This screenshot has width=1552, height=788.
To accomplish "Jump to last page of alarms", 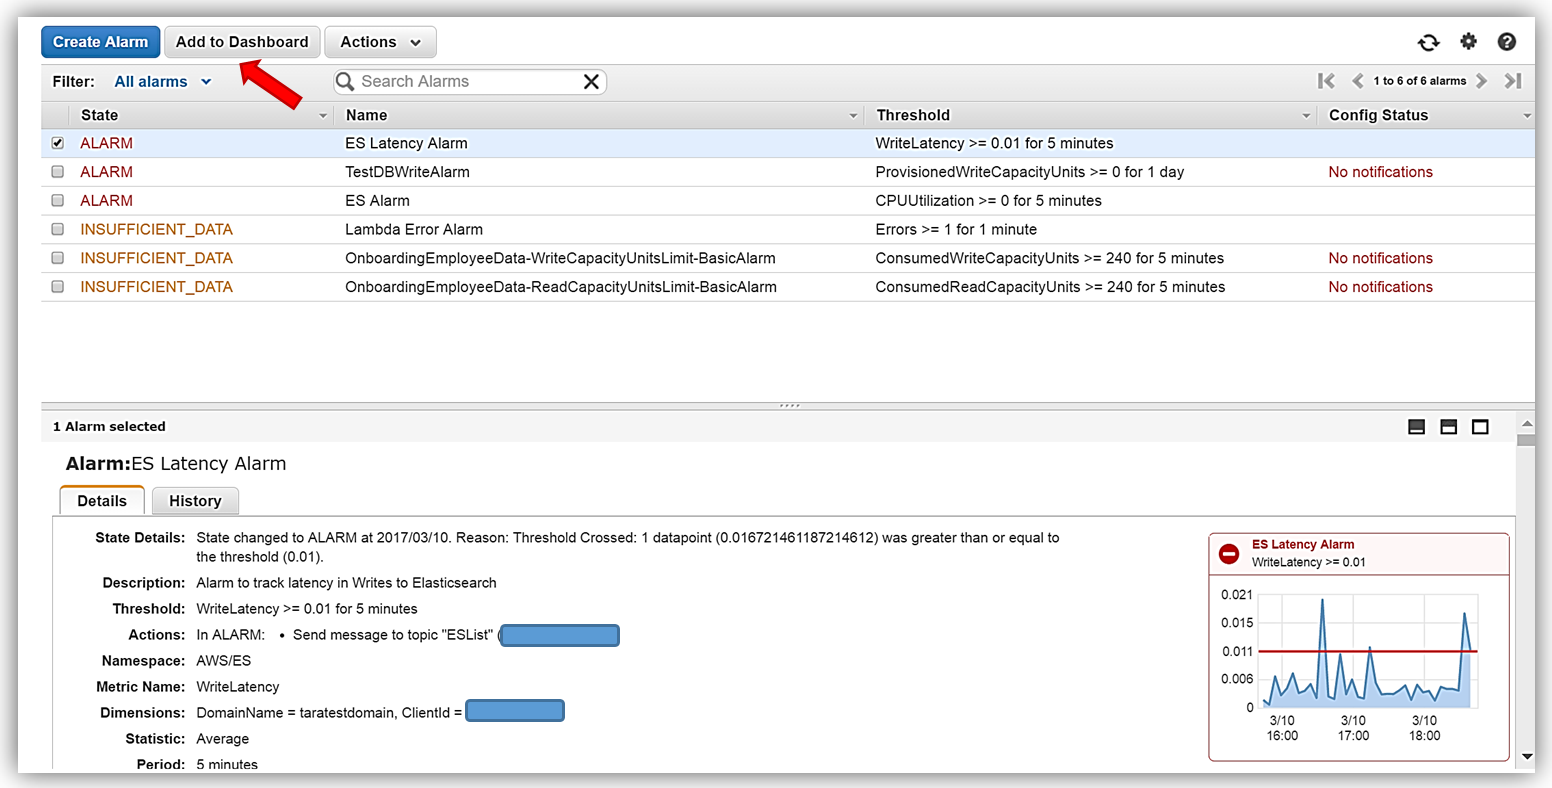I will point(1513,81).
